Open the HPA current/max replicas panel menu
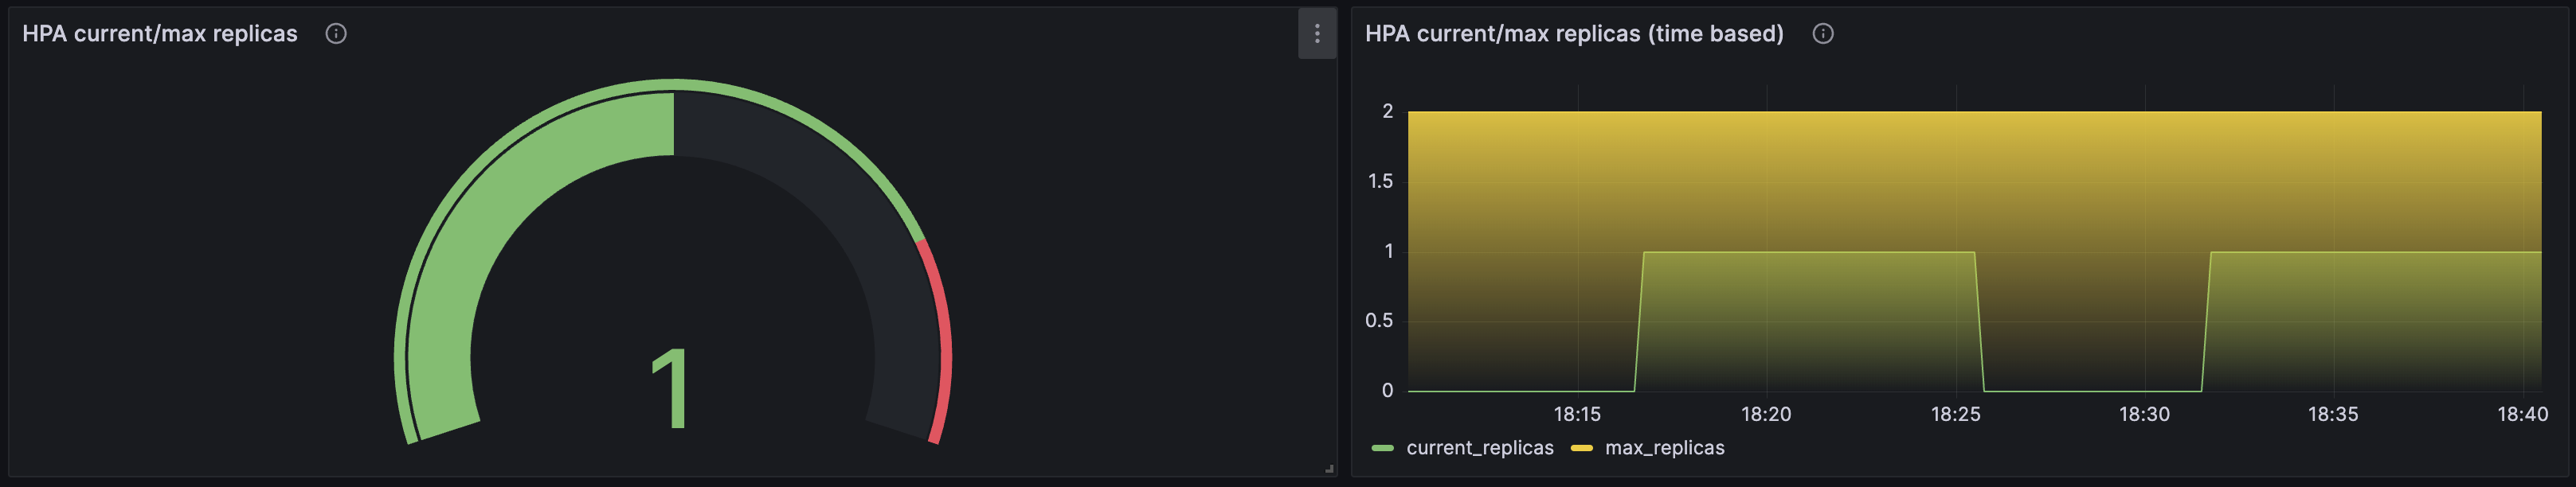Image resolution: width=2576 pixels, height=487 pixels. click(1317, 34)
